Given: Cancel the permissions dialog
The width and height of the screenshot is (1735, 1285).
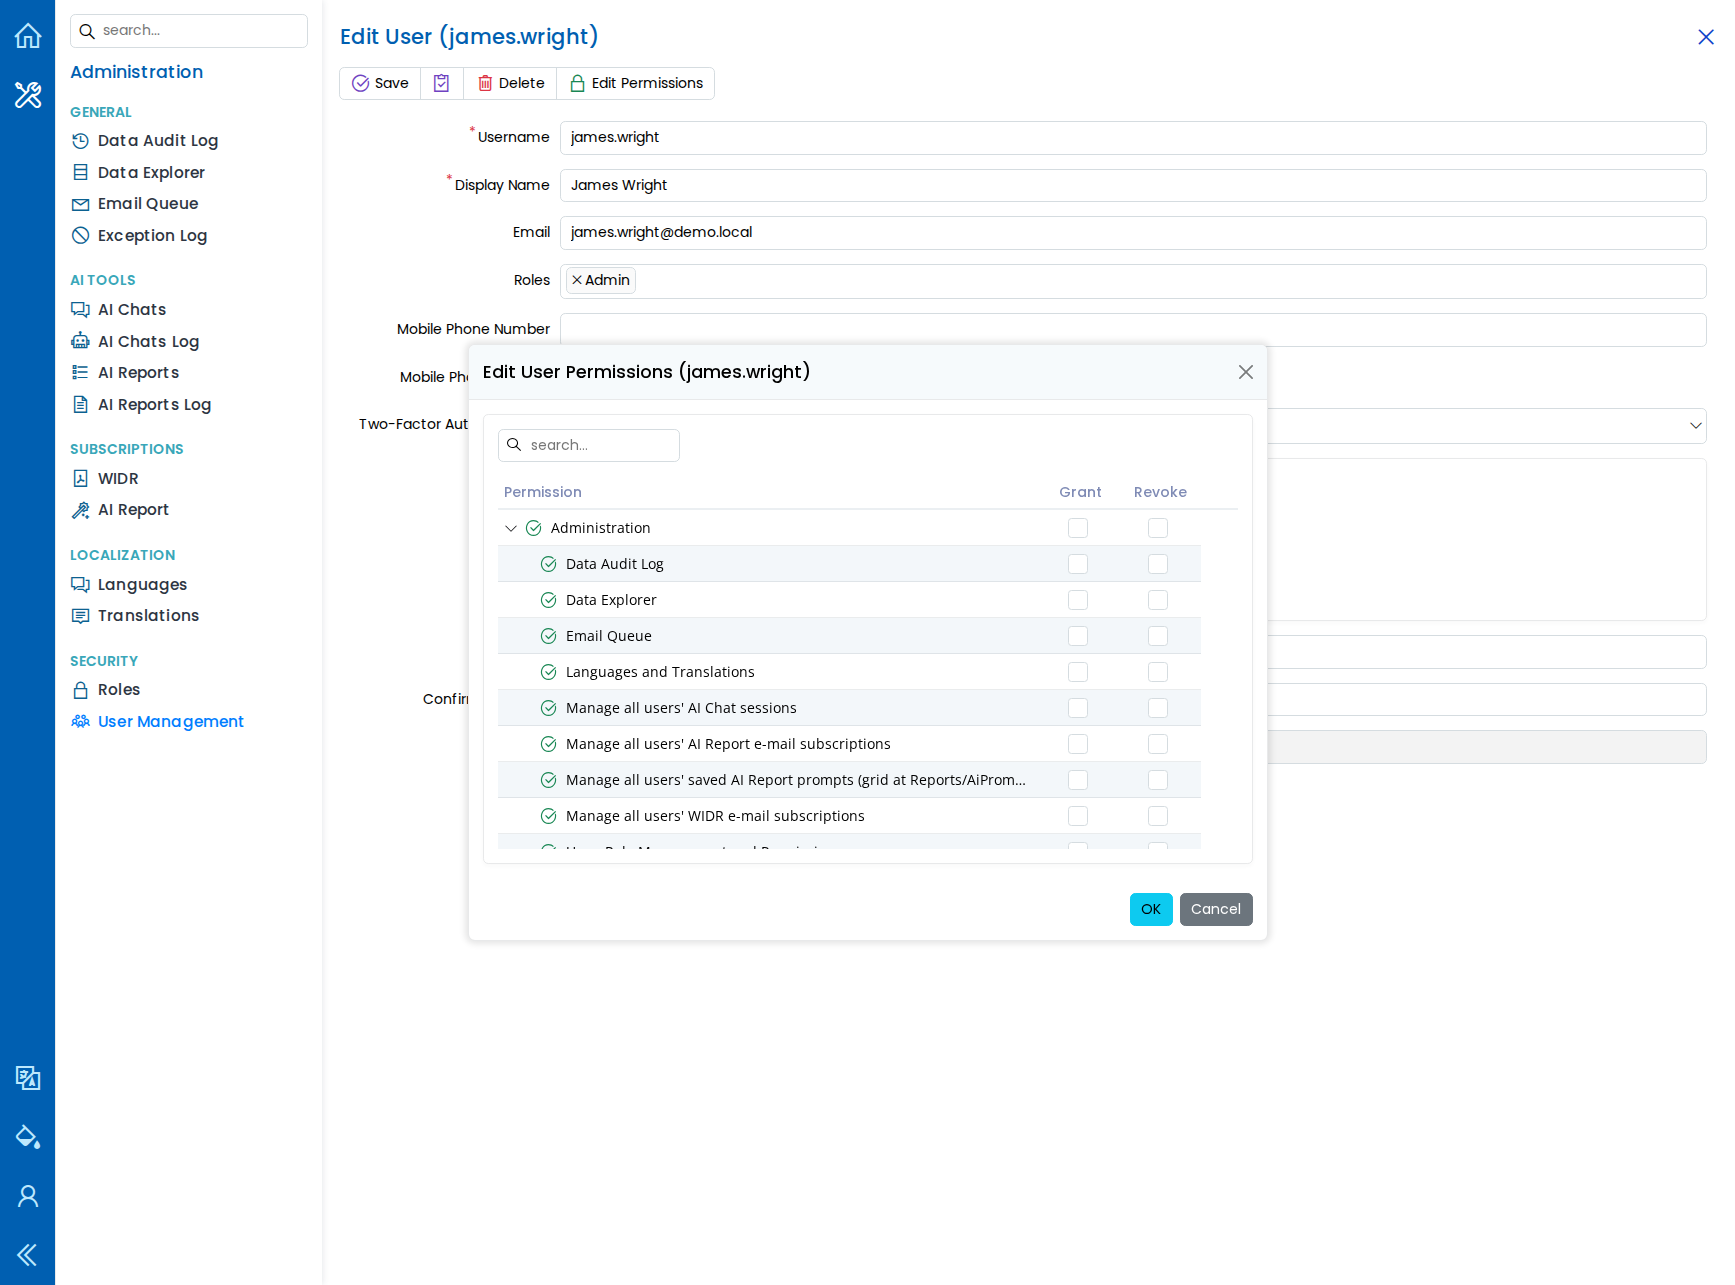Looking at the screenshot, I should (1216, 909).
